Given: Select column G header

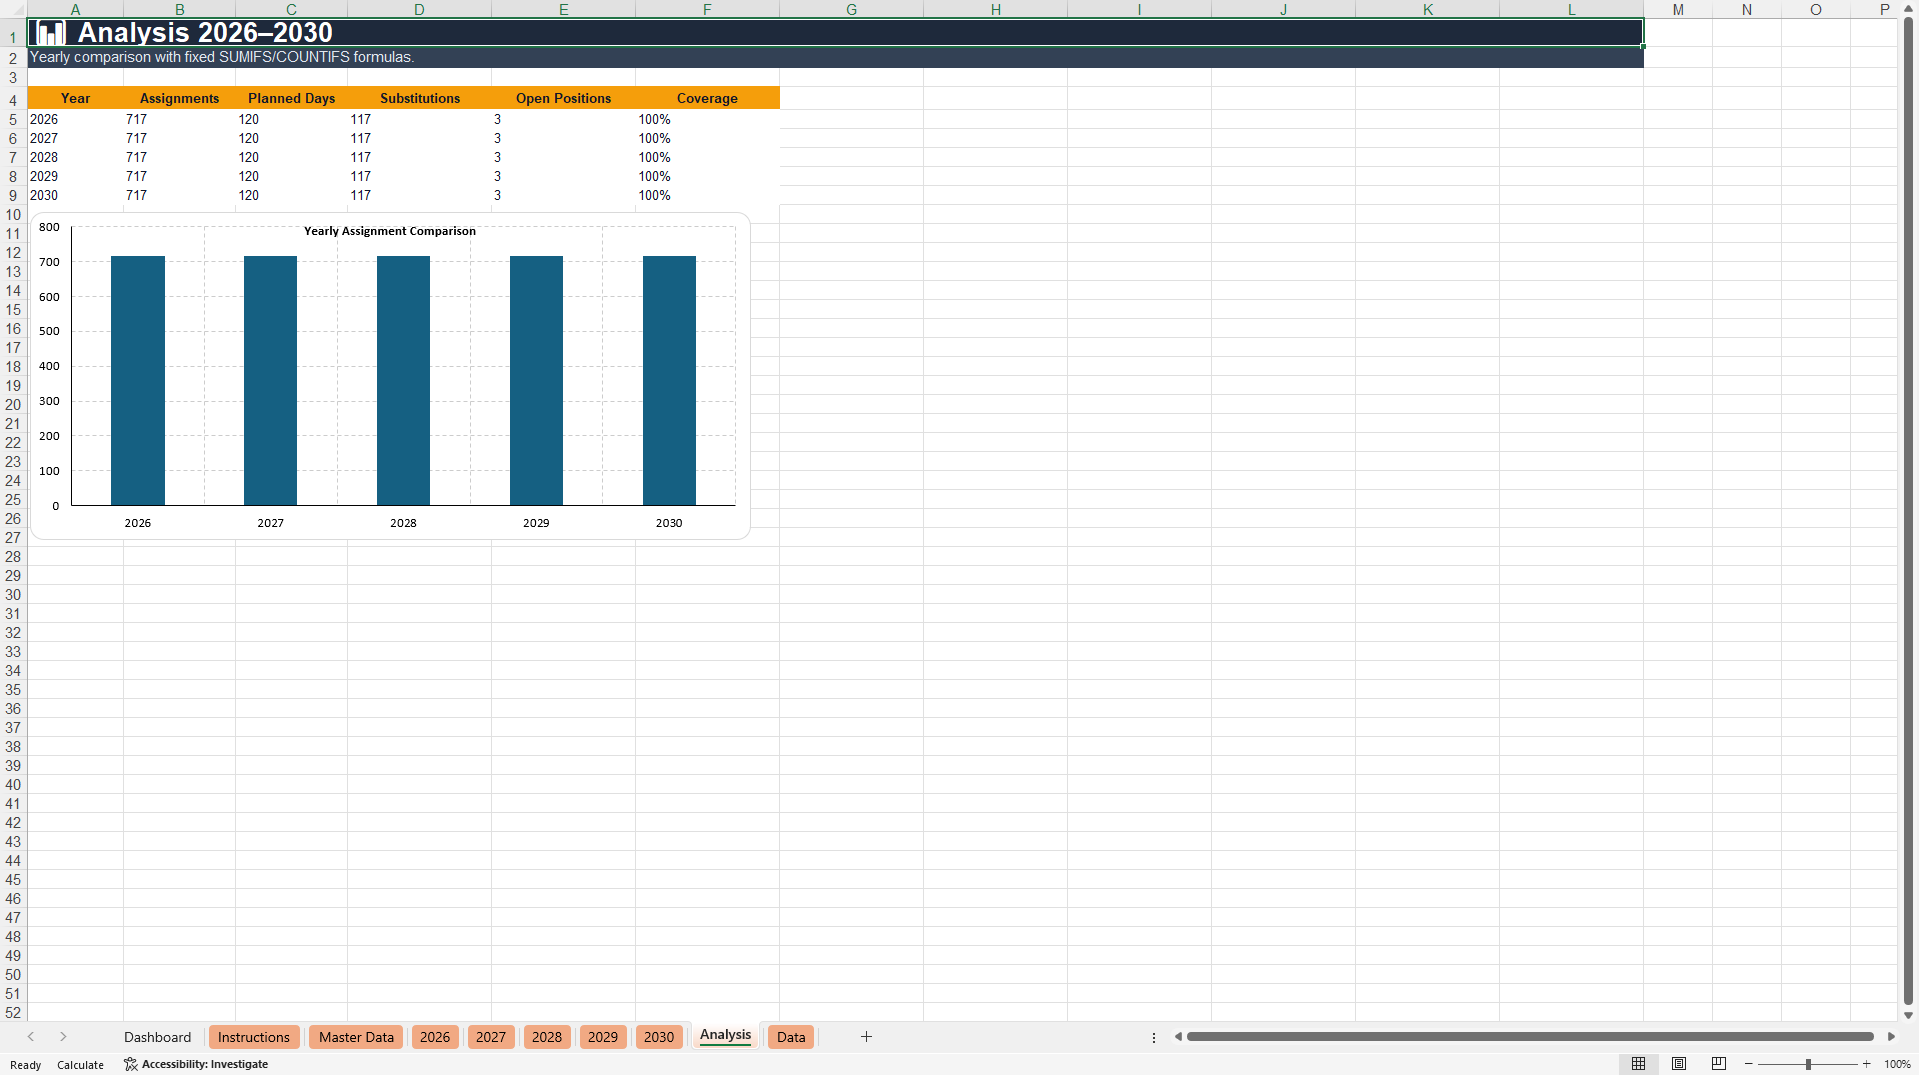Looking at the screenshot, I should coord(851,9).
